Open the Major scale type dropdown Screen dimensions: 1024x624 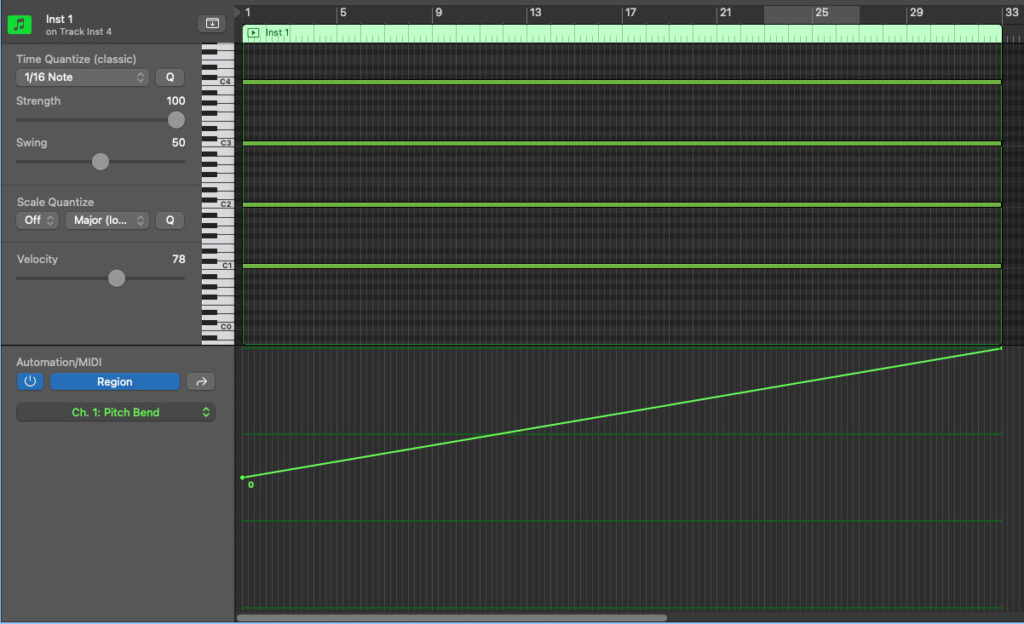point(107,220)
